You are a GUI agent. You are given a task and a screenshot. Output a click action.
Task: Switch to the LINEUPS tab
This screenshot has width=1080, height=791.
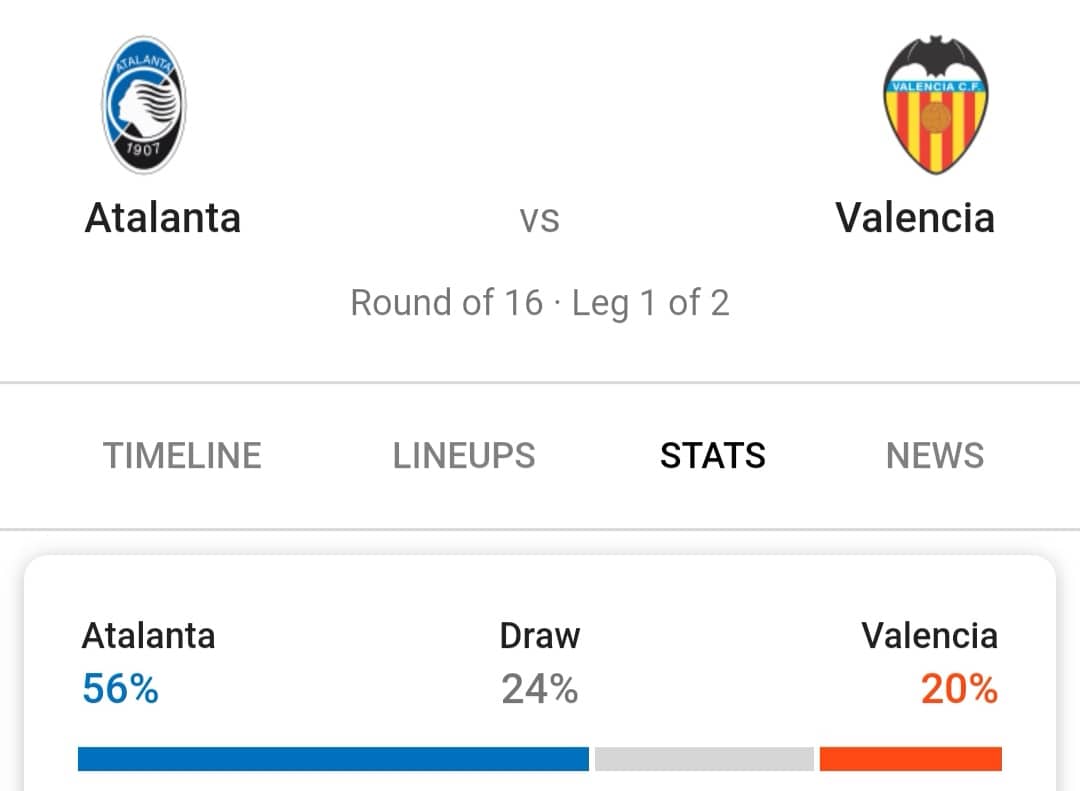tap(464, 455)
